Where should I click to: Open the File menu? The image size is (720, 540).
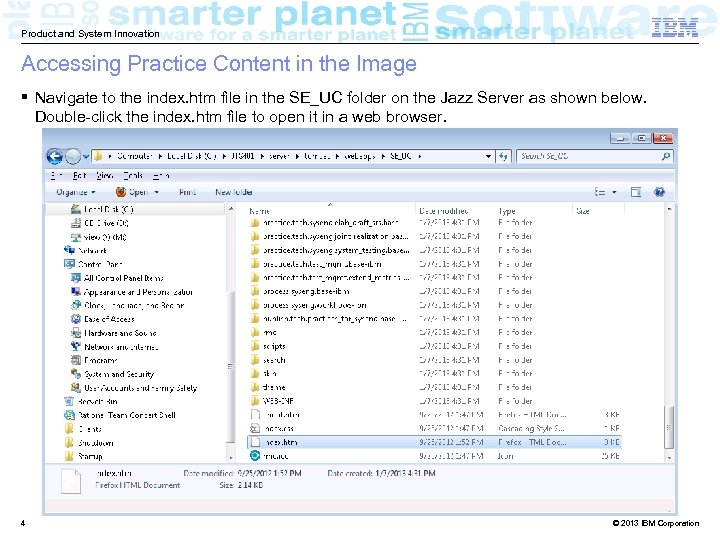point(55,175)
